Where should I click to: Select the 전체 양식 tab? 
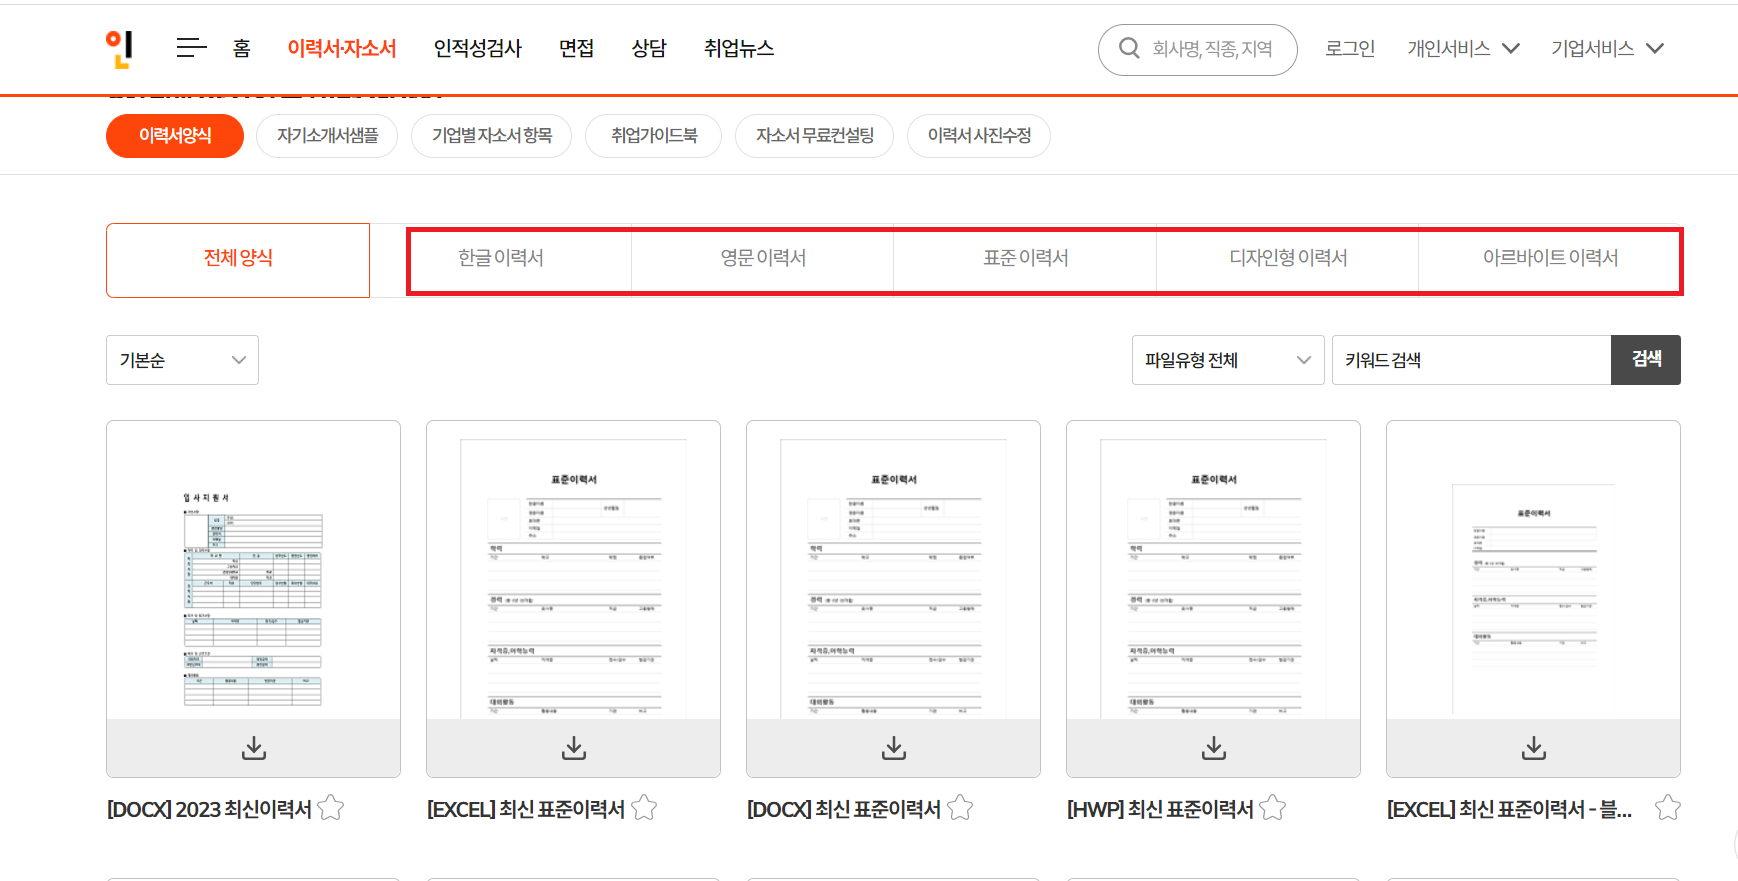[238, 260]
